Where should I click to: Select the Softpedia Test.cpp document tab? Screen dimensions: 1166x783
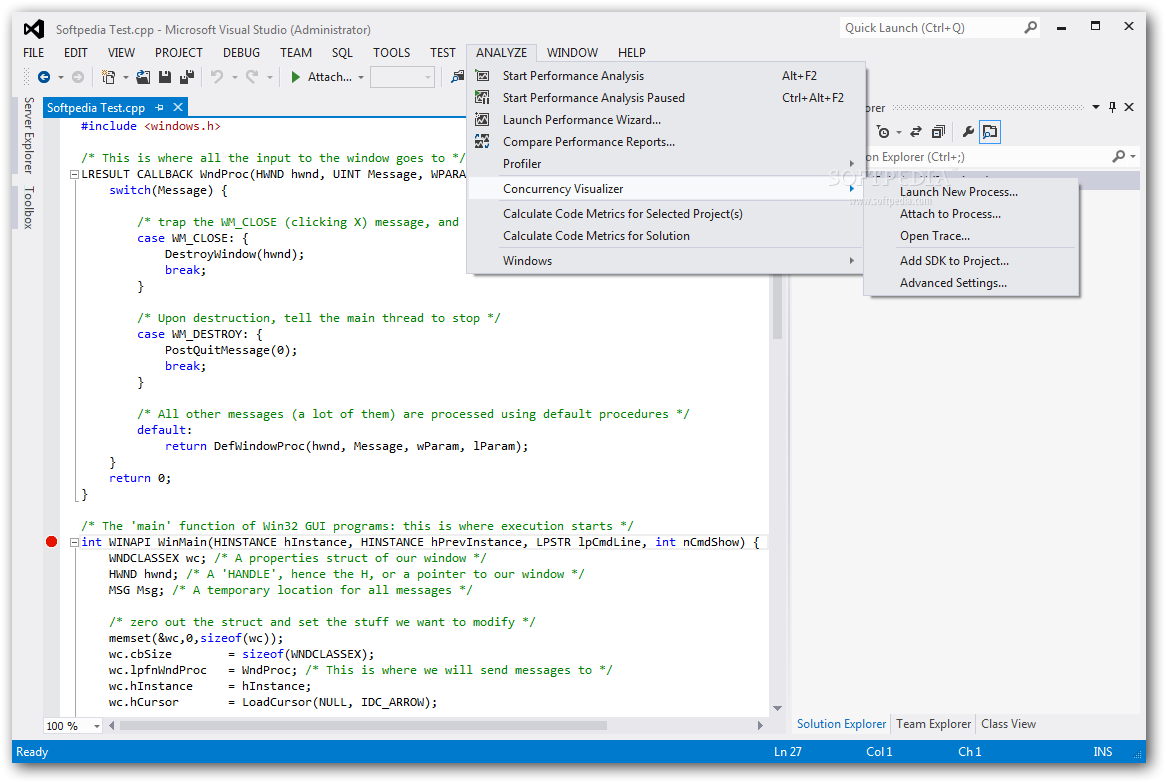tap(96, 108)
